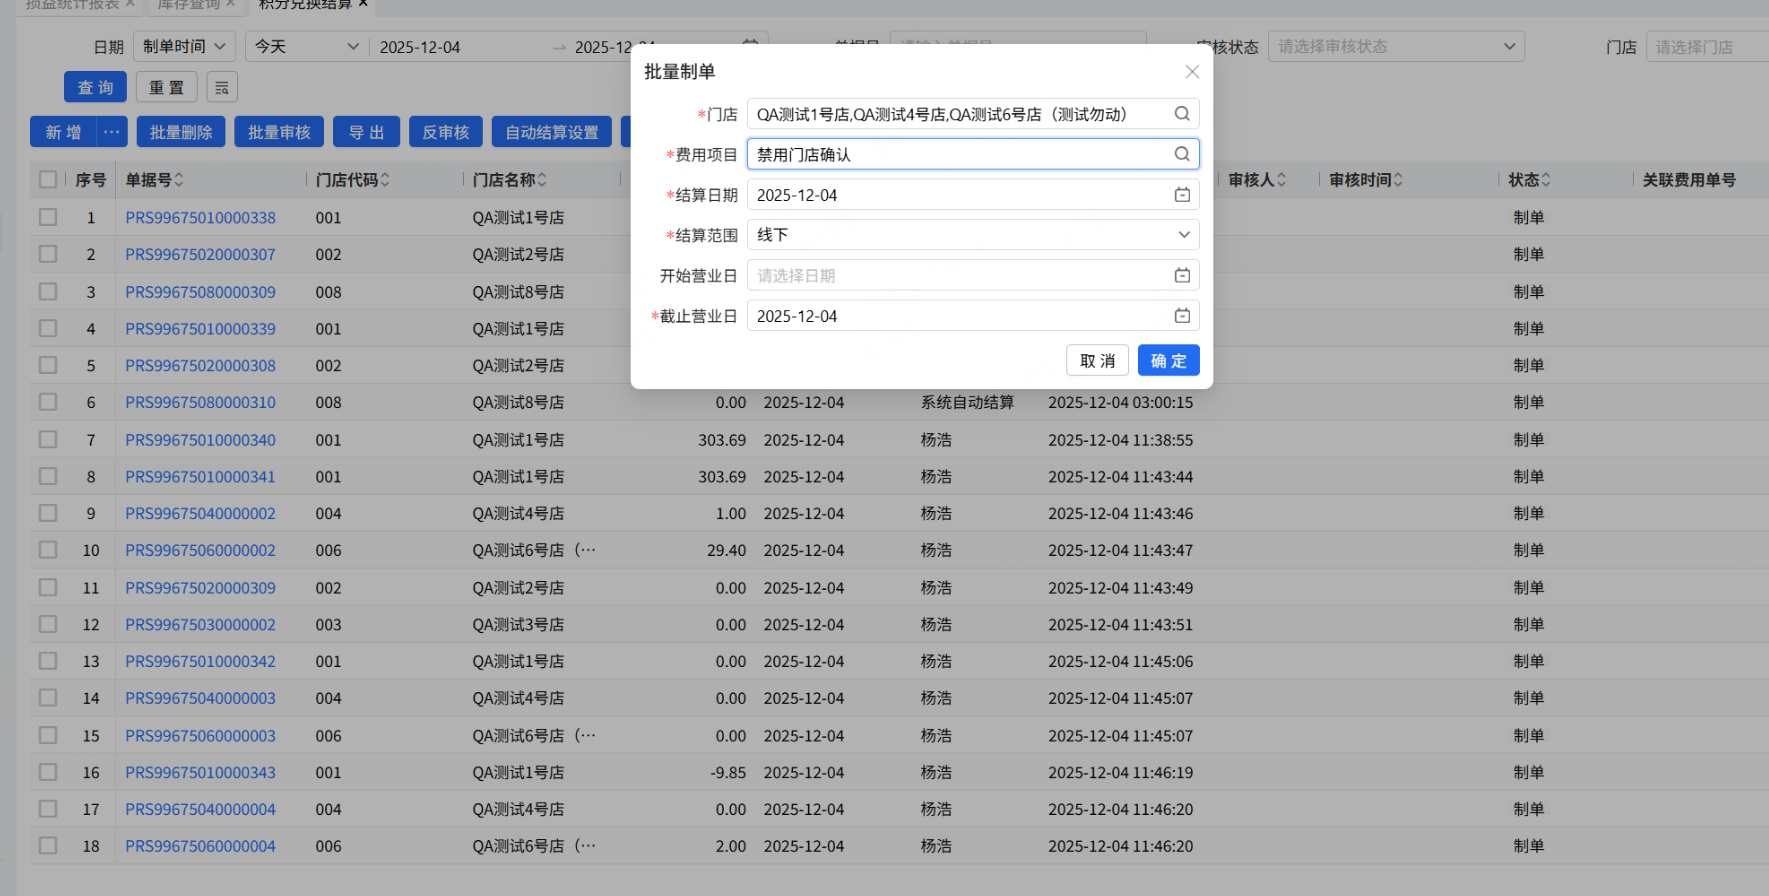1769x896 pixels.
Task: Open the calendar icon for 开始营业日
Action: pyautogui.click(x=1181, y=275)
